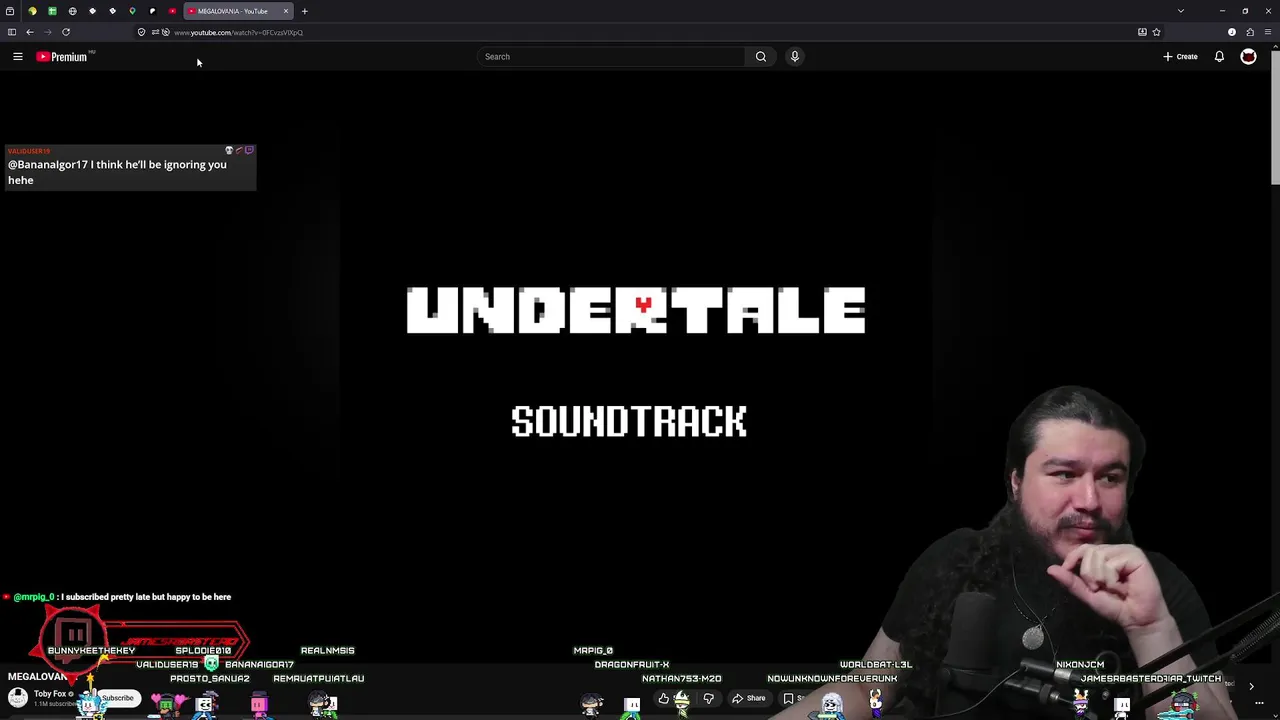Open the install/save page icon beside star
The height and width of the screenshot is (720, 1280).
point(1142,32)
